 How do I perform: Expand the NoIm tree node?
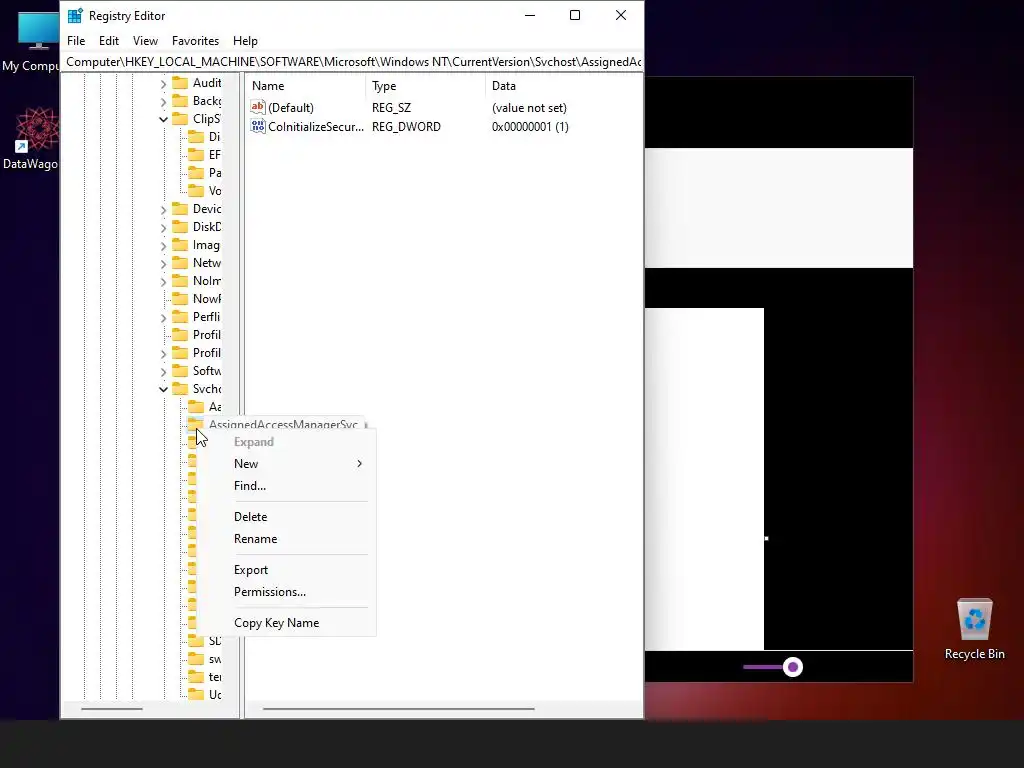(x=163, y=281)
